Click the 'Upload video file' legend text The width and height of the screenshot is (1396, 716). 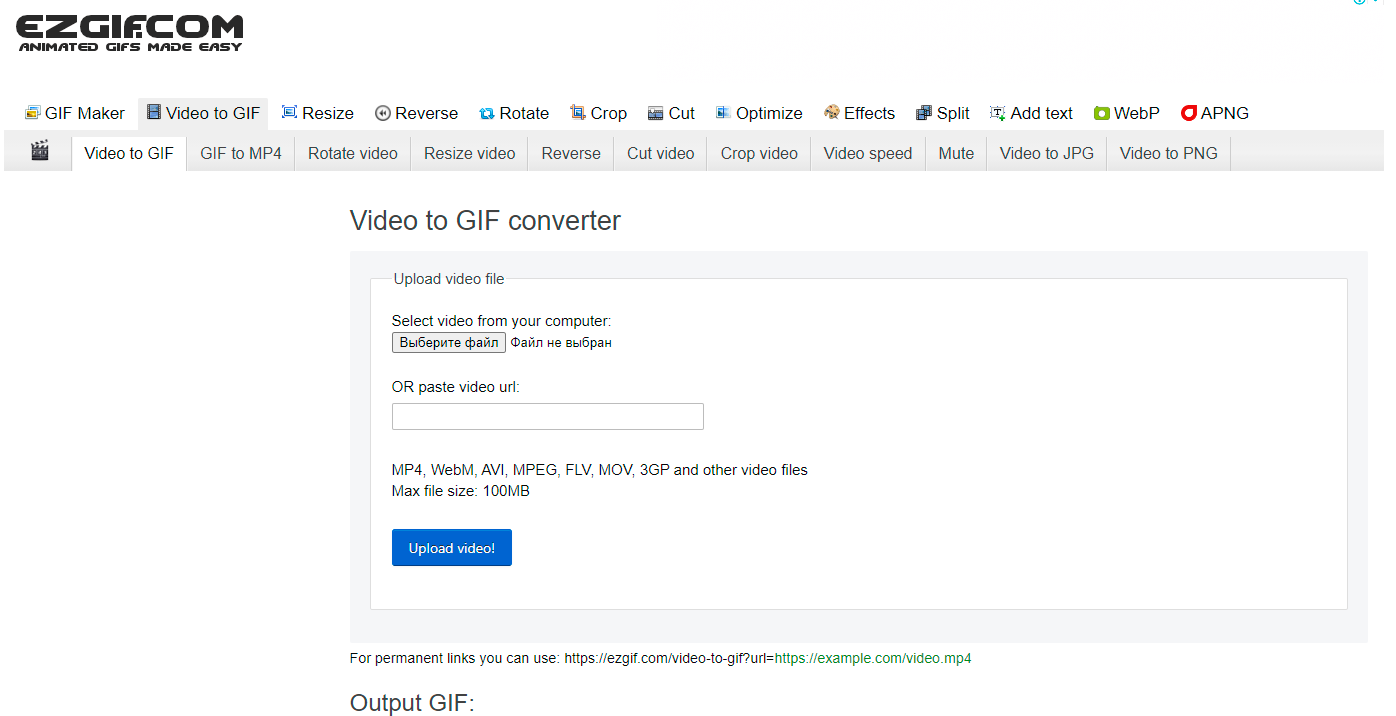(x=449, y=279)
